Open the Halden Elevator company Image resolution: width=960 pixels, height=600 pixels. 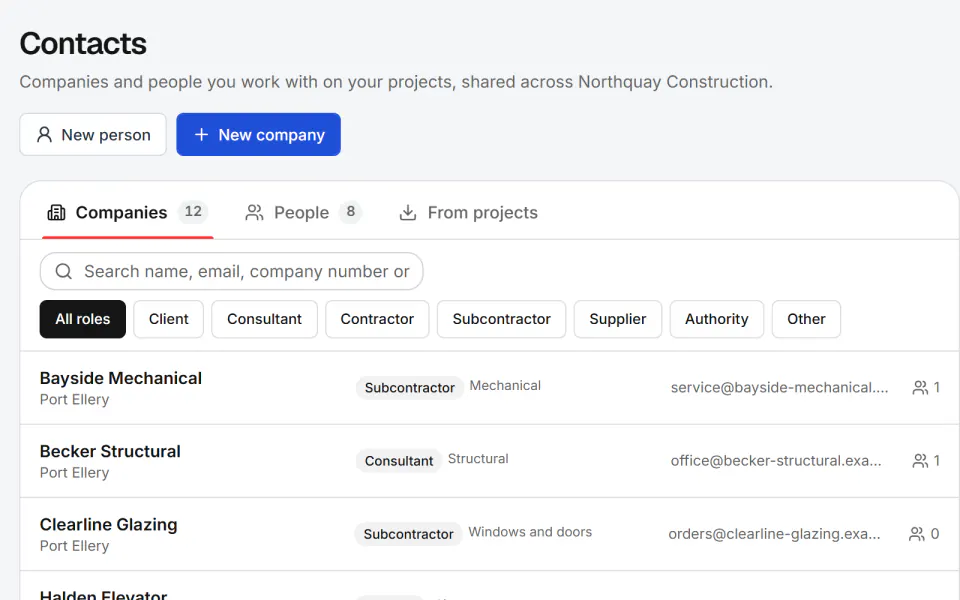click(490, 587)
